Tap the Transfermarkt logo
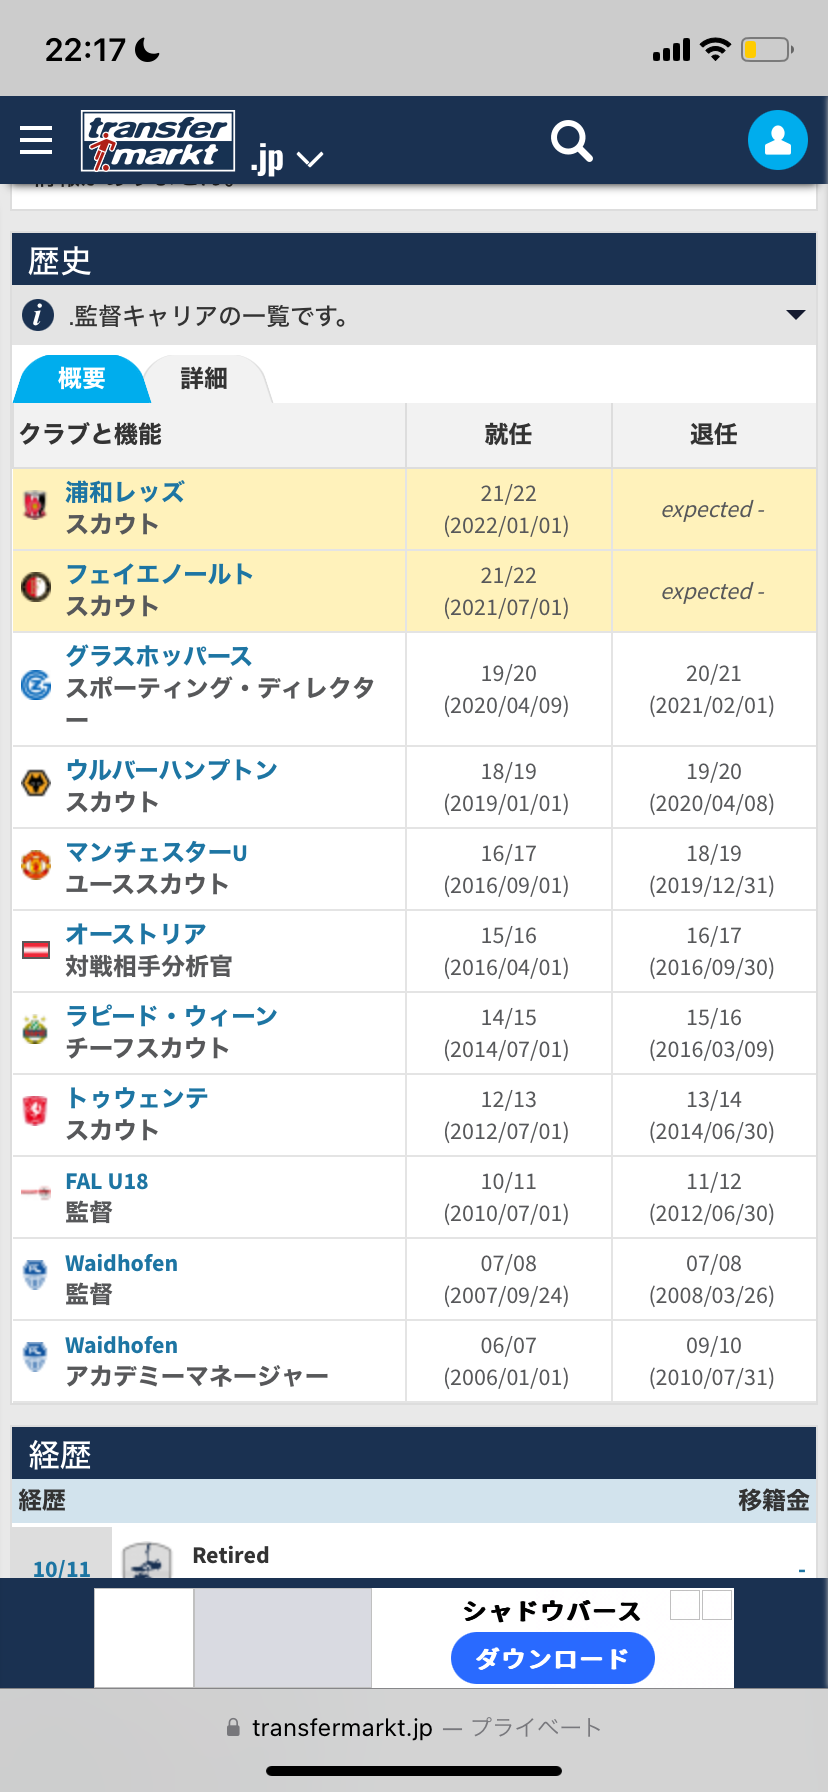828x1792 pixels. [158, 141]
